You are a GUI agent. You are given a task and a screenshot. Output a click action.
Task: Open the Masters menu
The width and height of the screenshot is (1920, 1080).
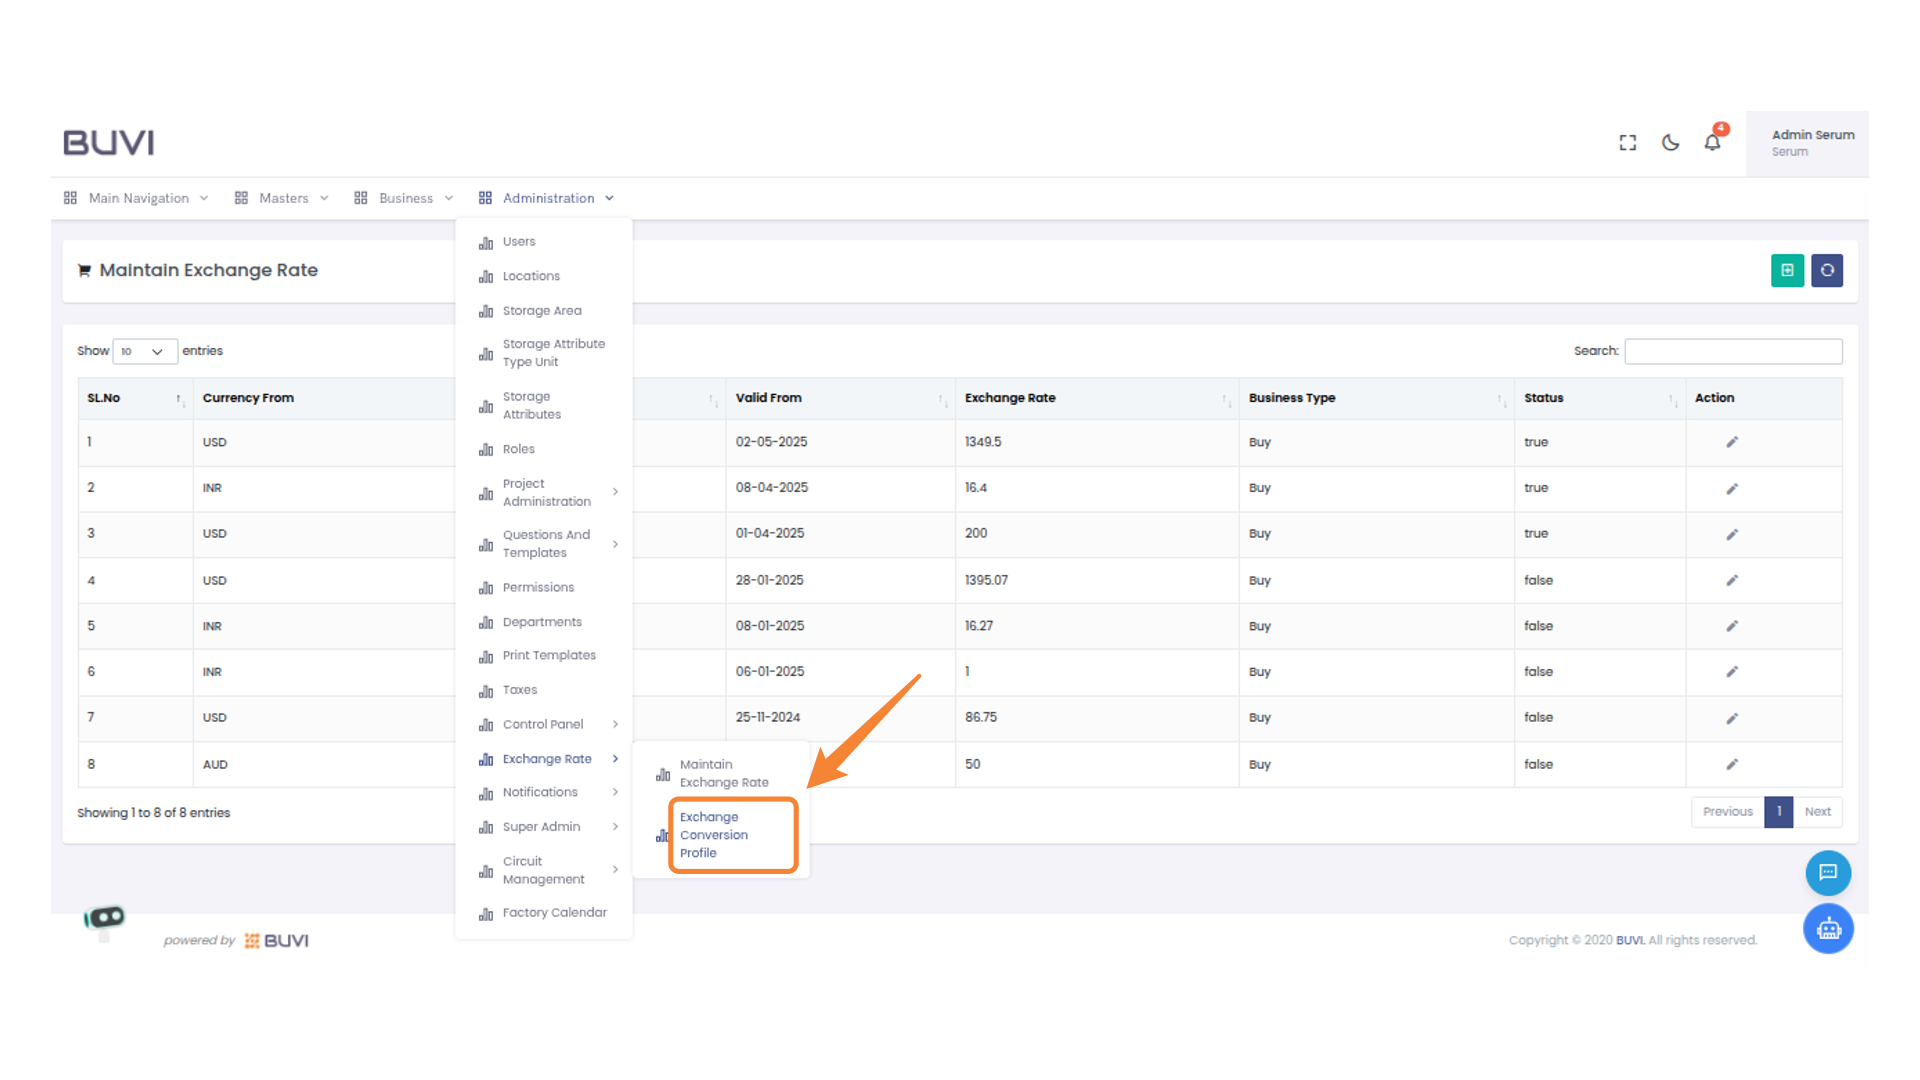coord(283,197)
